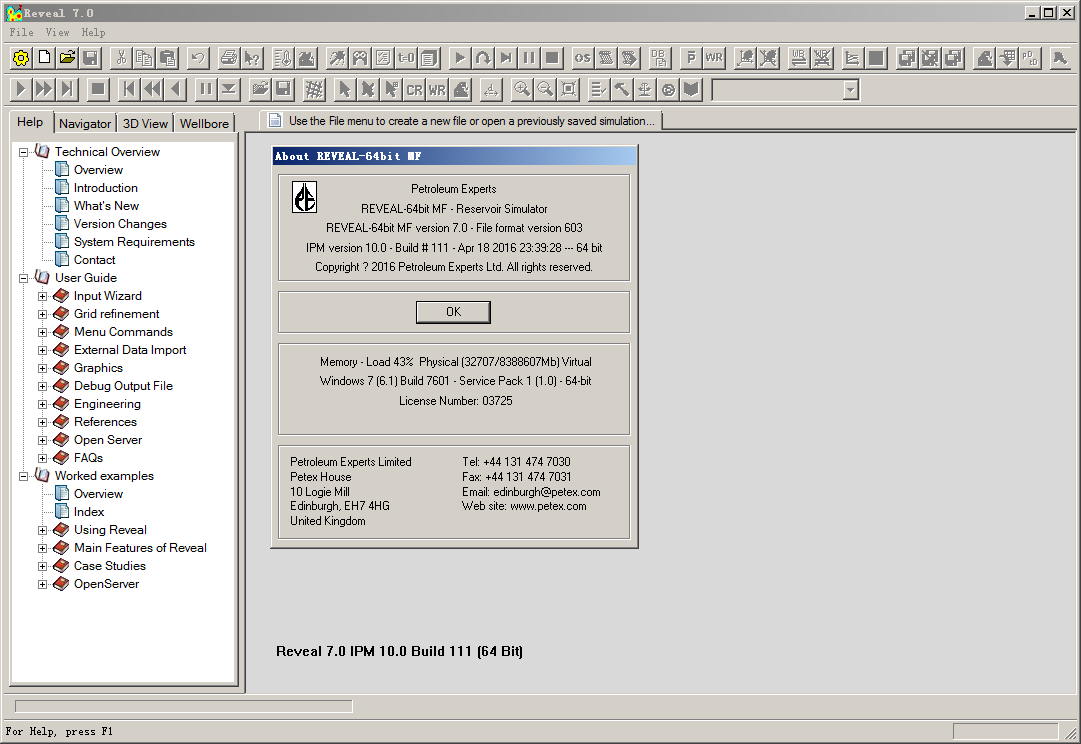Screen dimensions: 1081x744
Task: Click the thermometer toolbar icon
Action: (x=283, y=59)
